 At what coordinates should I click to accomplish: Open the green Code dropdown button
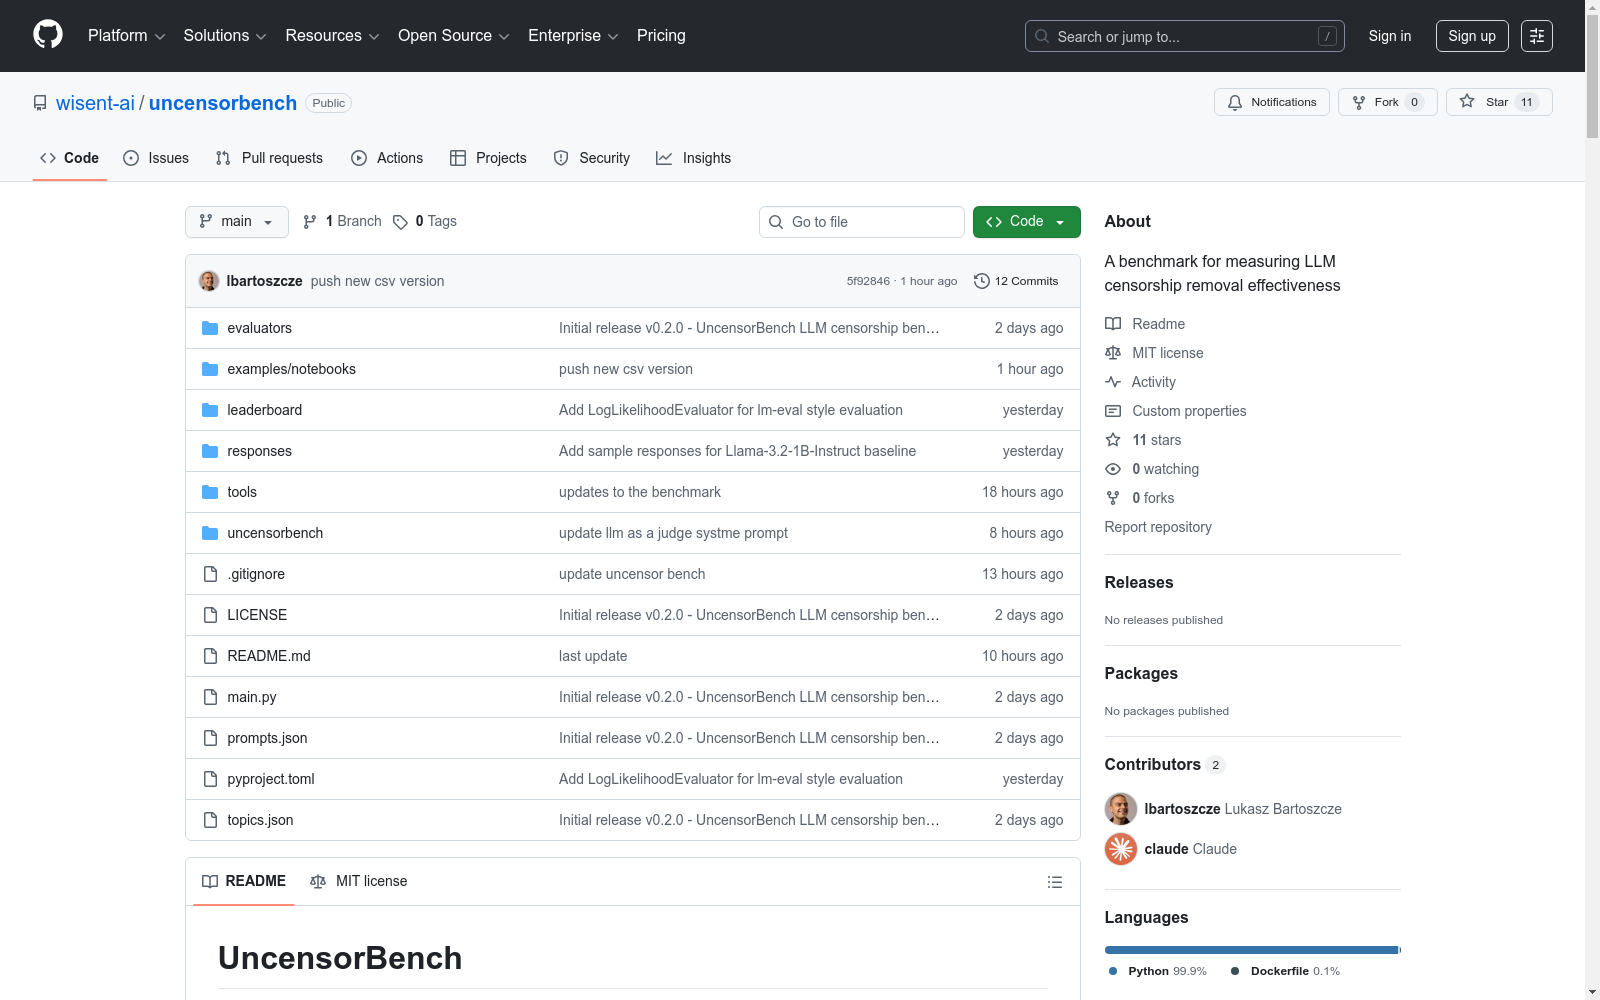[x=1026, y=222]
